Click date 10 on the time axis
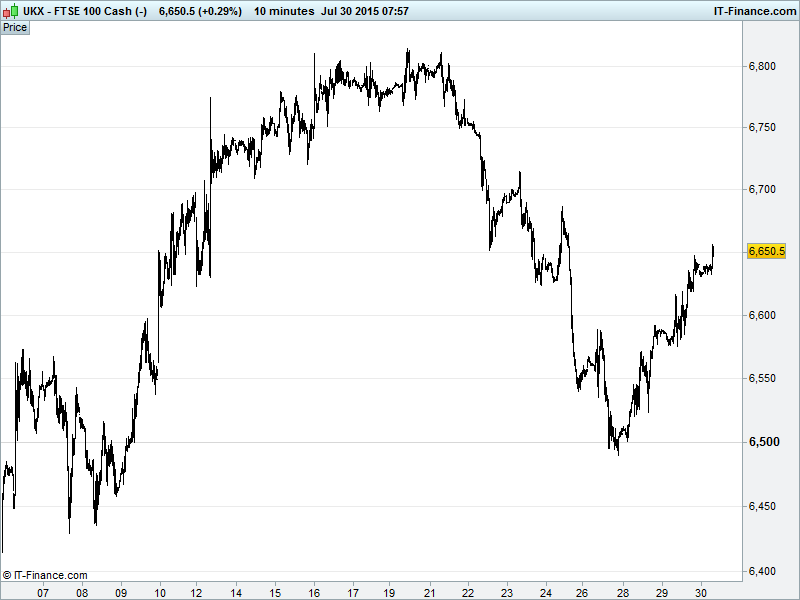The width and height of the screenshot is (800, 600). (159, 592)
